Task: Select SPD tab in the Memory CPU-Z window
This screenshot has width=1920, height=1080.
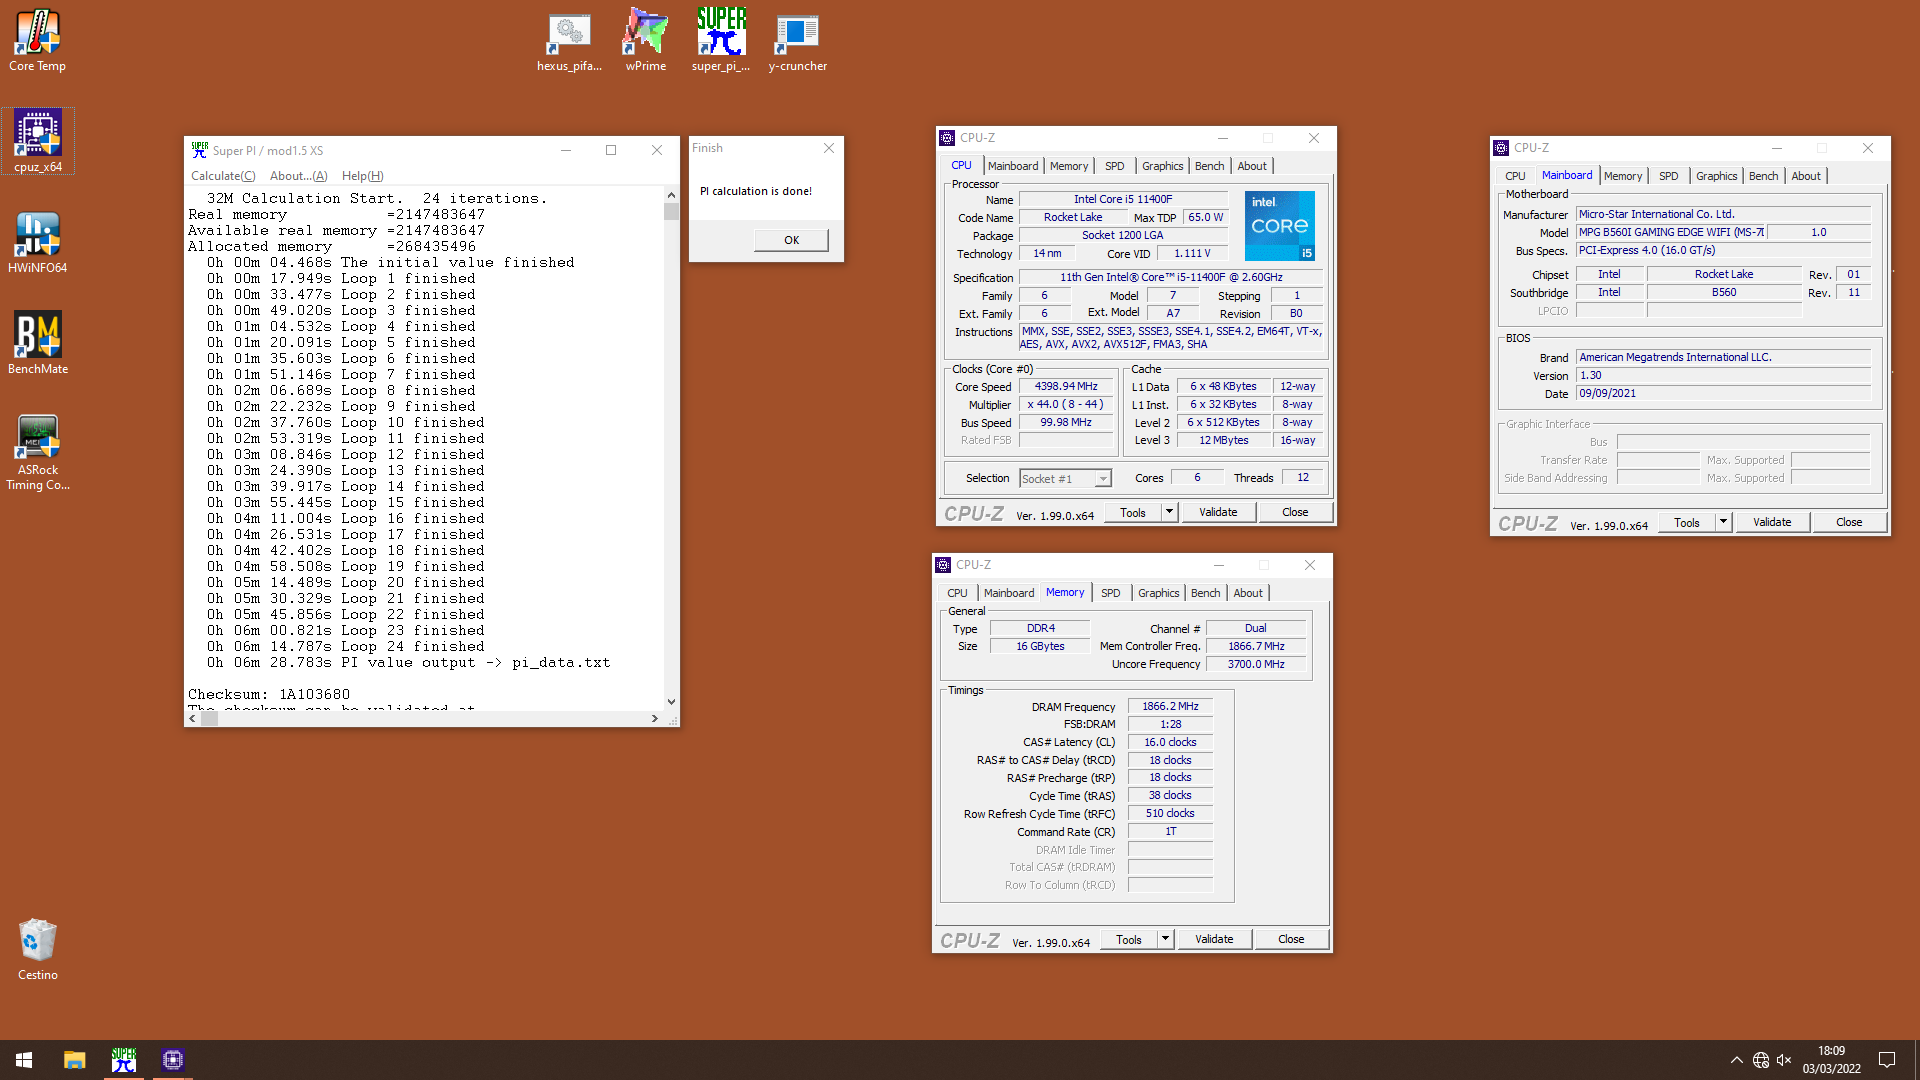Action: tap(1110, 593)
